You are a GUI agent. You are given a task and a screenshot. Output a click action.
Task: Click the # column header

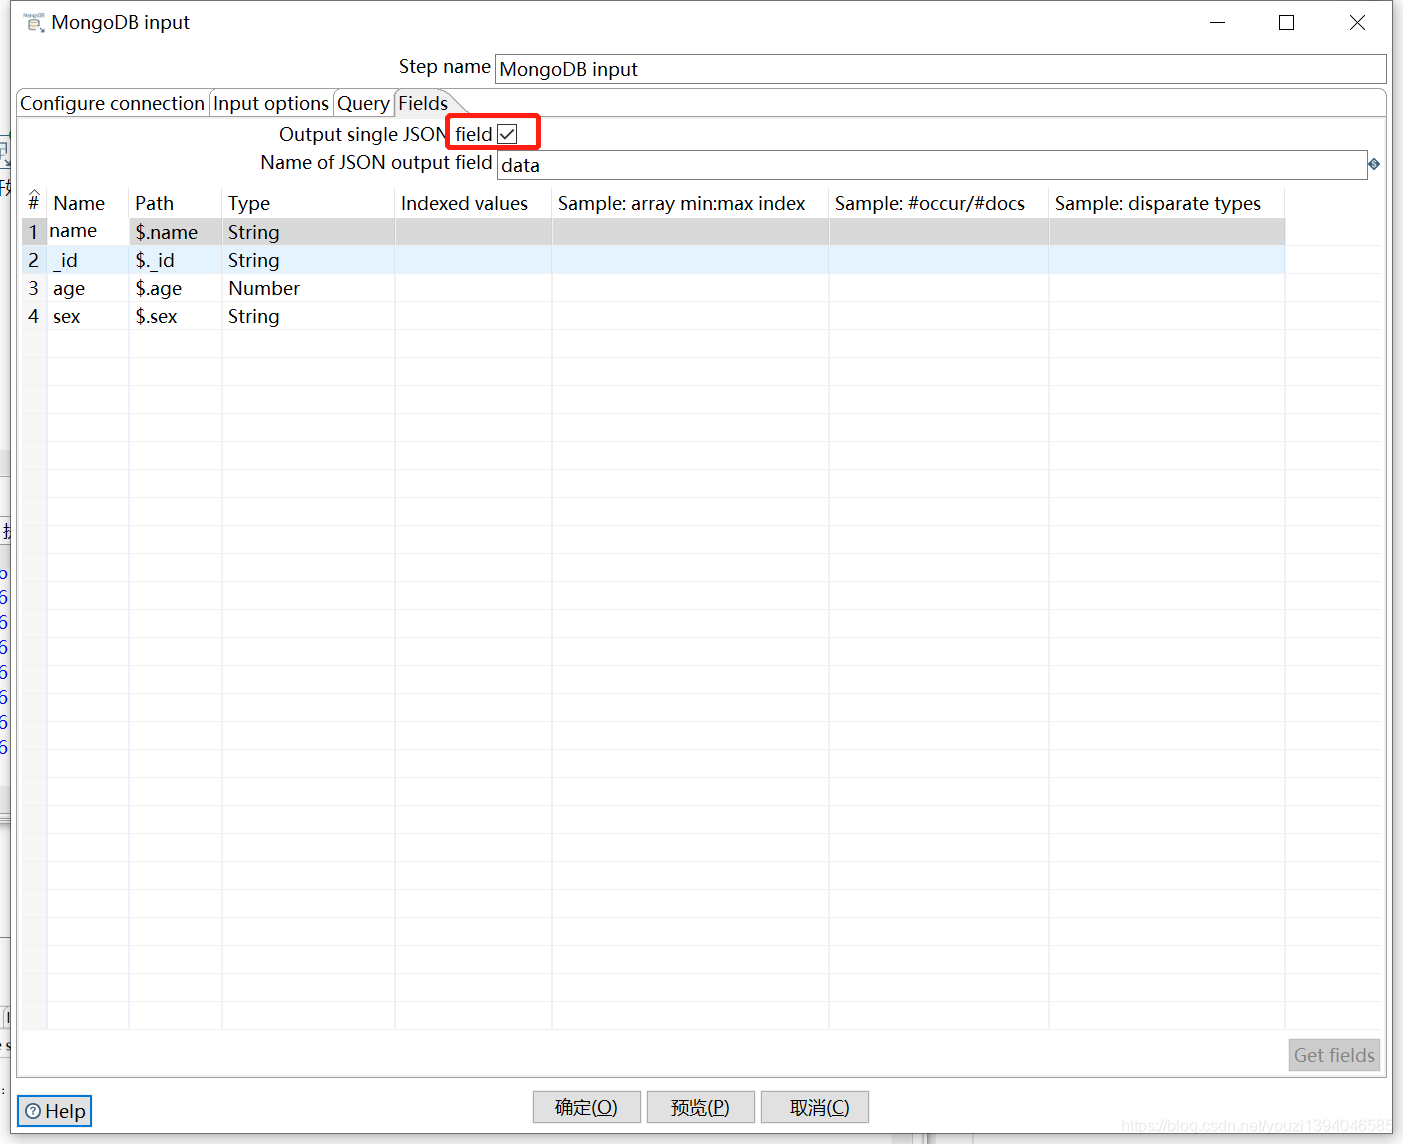[34, 203]
